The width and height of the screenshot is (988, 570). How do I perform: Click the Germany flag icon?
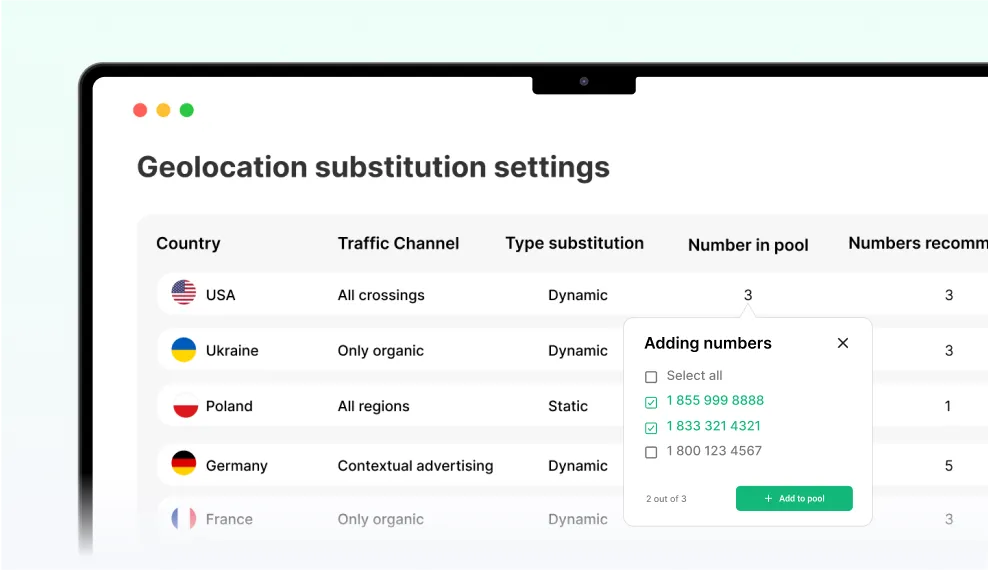point(184,464)
